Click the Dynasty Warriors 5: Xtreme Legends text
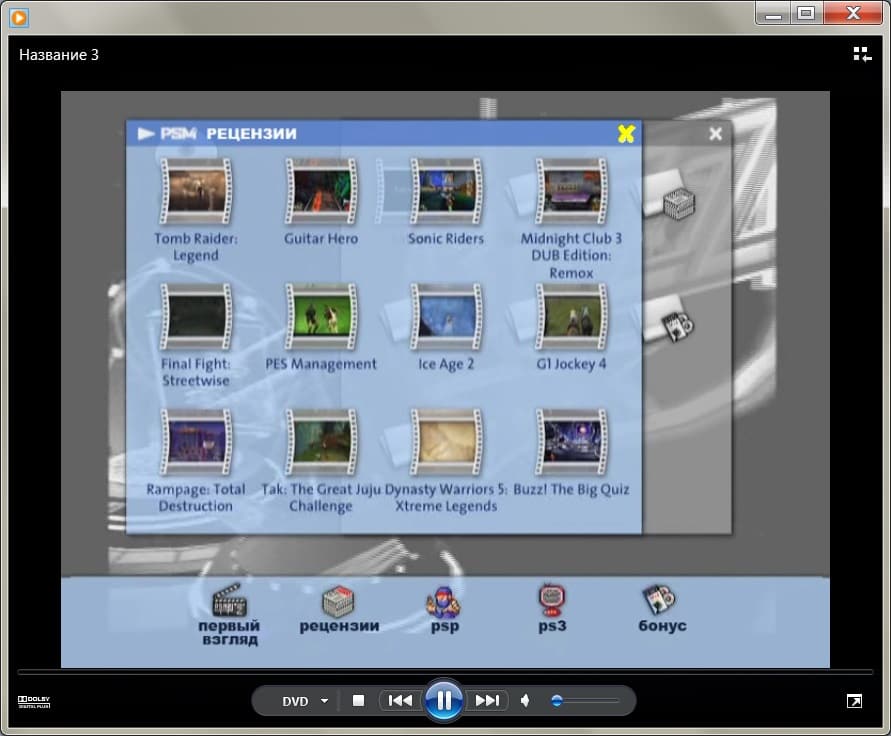 (446, 498)
